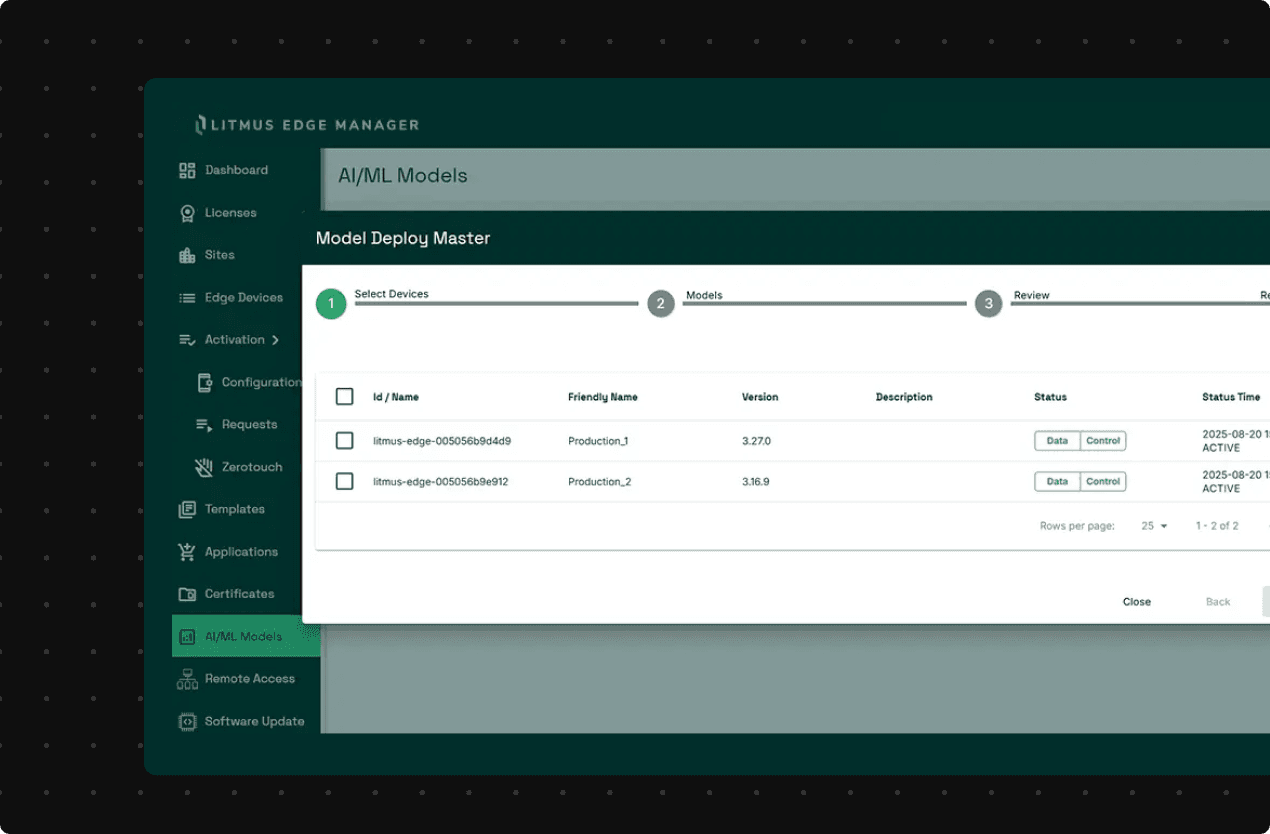Select the Applications menu entry
Image resolution: width=1270 pixels, height=834 pixels.
pyautogui.click(x=240, y=551)
